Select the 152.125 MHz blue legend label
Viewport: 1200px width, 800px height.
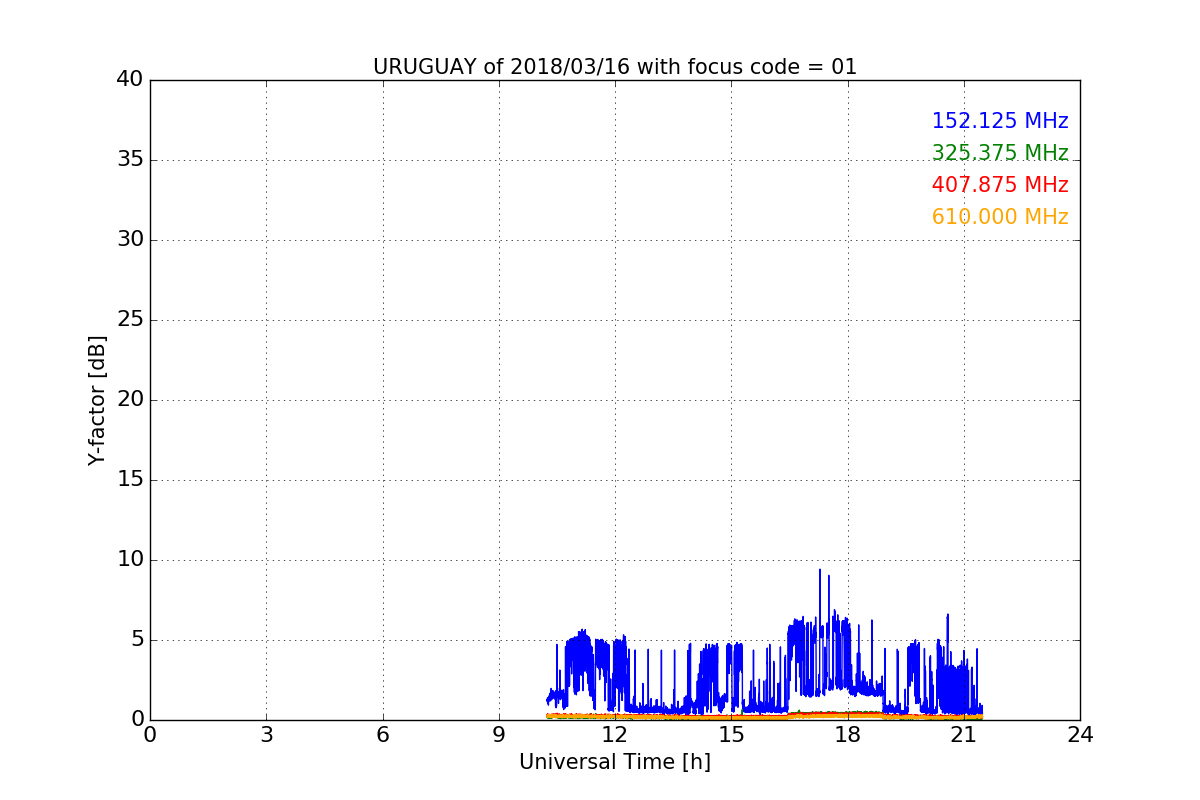[x=1000, y=121]
